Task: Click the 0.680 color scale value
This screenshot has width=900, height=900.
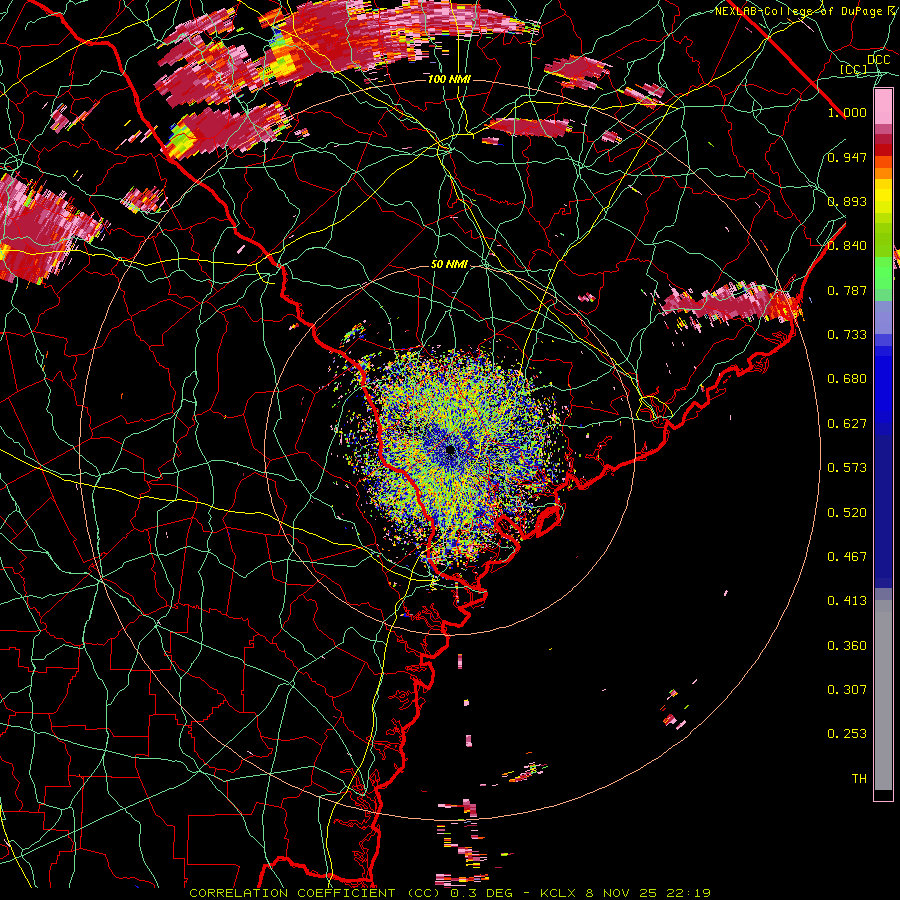Action: [847, 379]
